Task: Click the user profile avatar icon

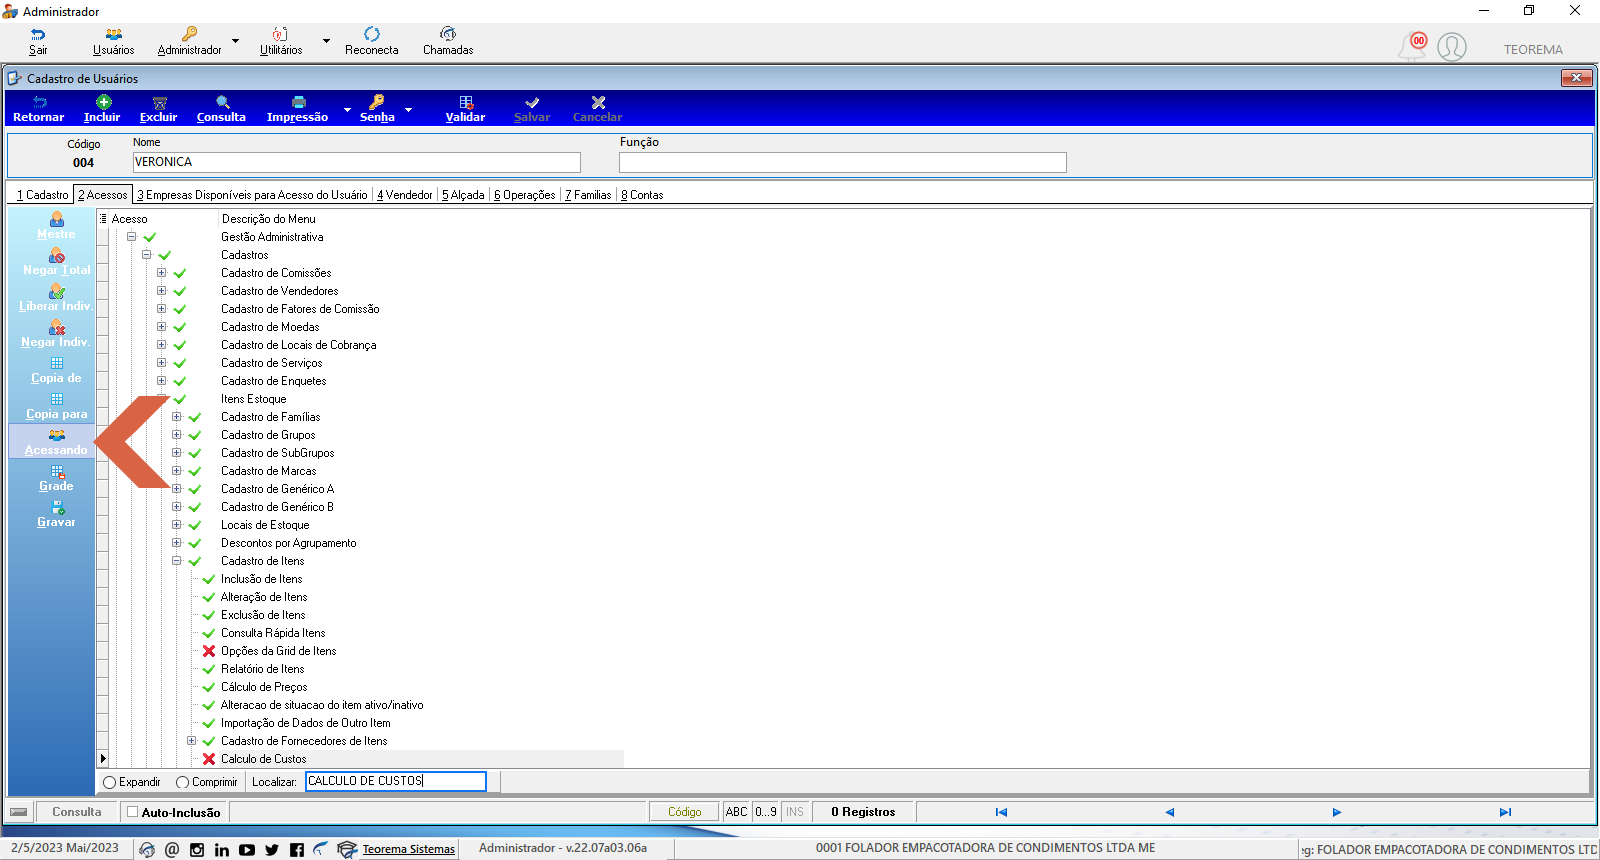Action: coord(1452,47)
